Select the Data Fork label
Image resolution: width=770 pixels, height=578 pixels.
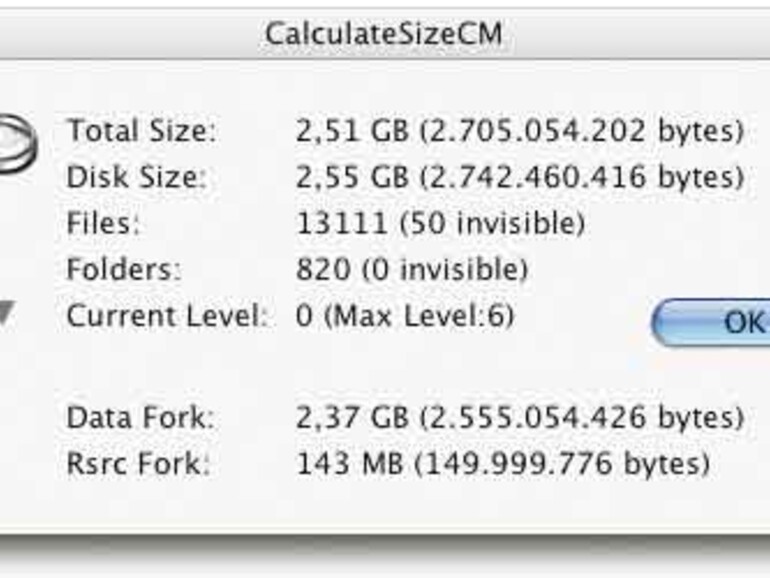pyautogui.click(x=140, y=418)
